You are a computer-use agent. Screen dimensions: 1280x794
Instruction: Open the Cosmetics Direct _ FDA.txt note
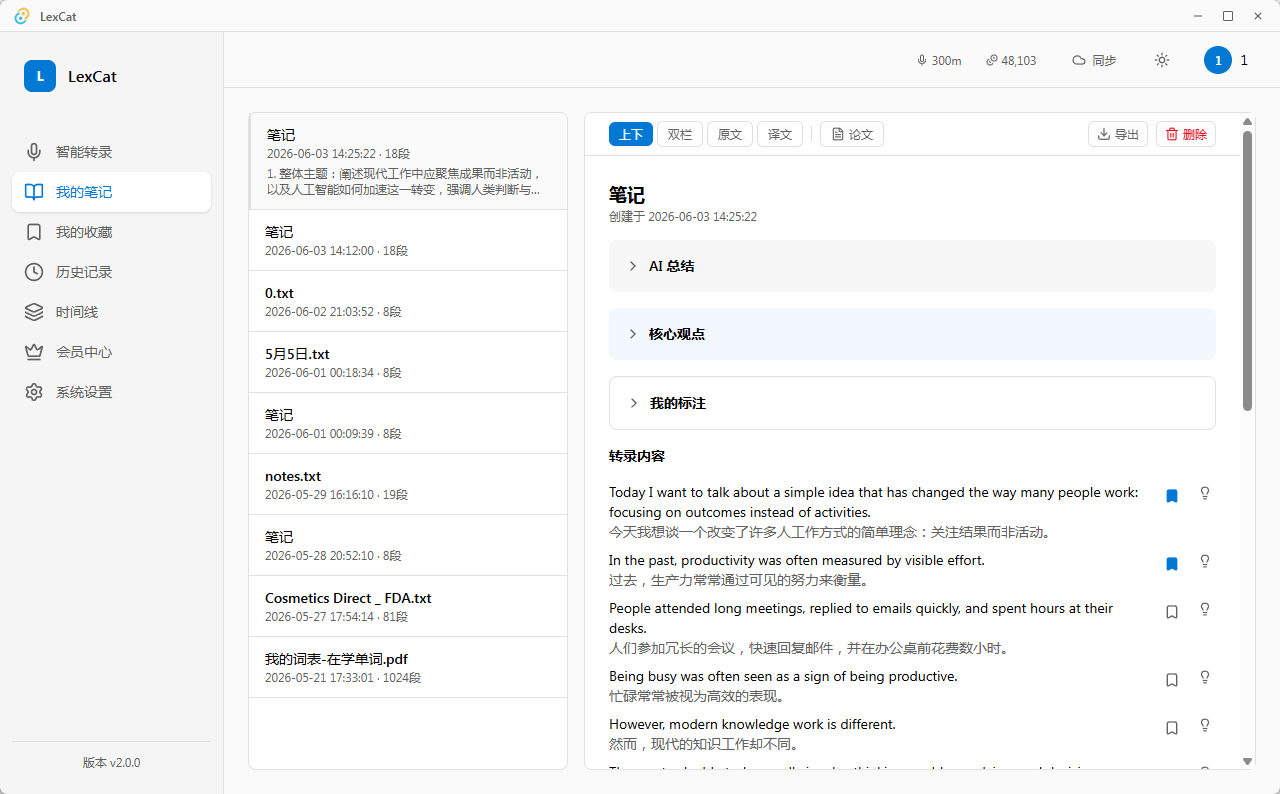tap(408, 606)
